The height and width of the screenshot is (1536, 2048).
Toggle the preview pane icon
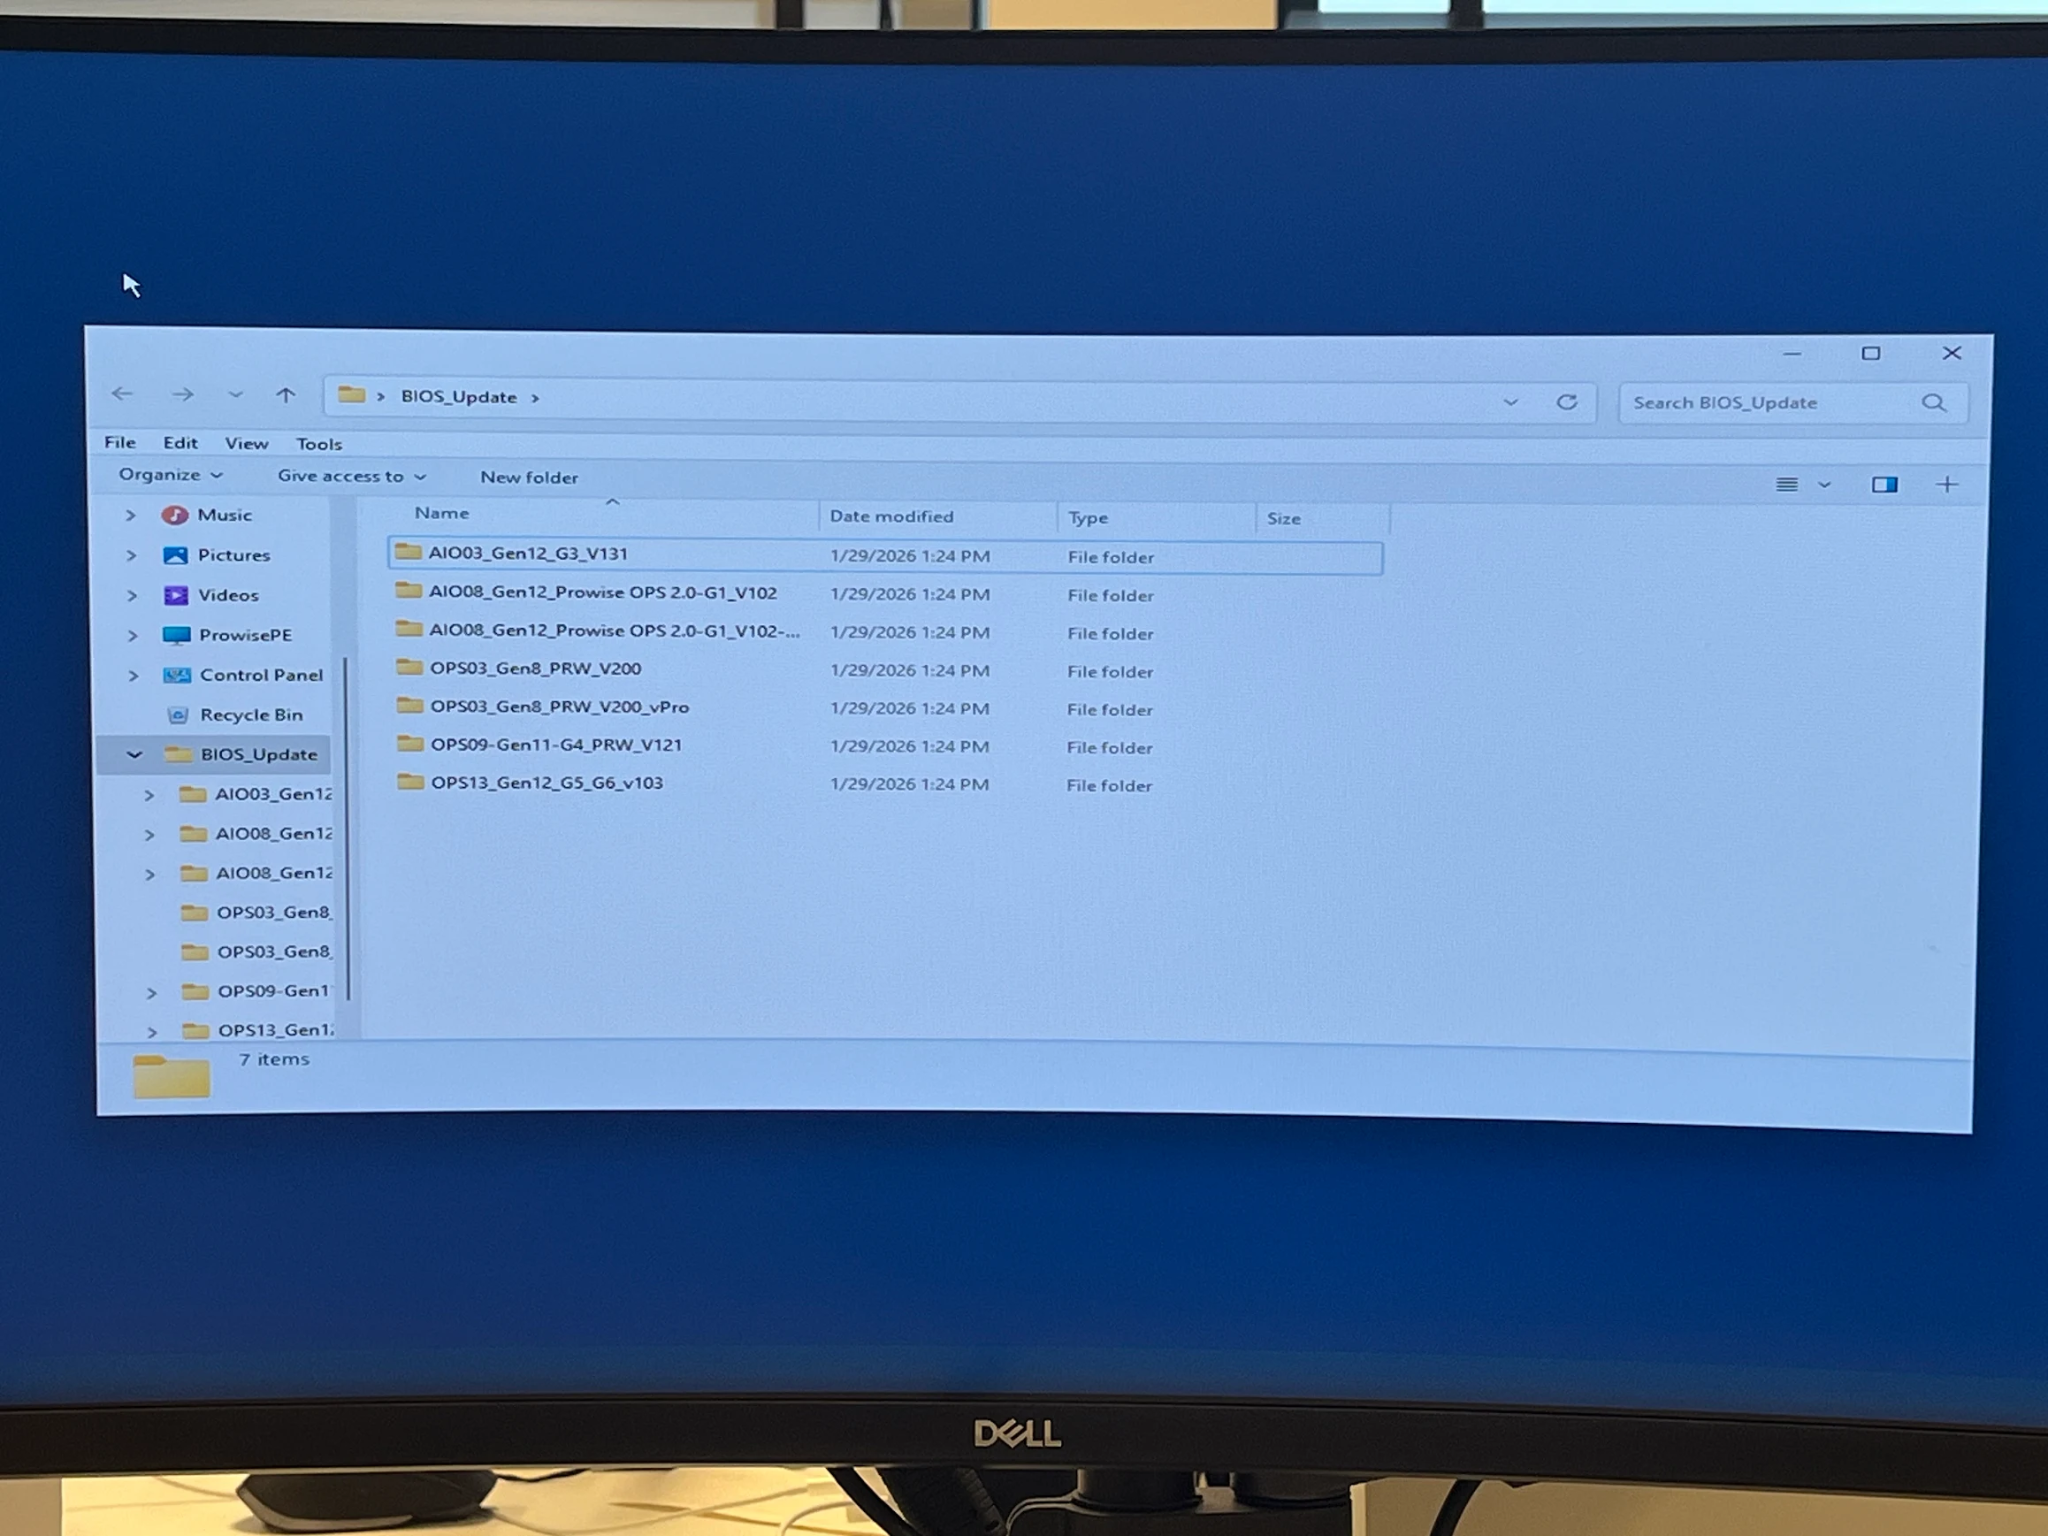tap(1884, 485)
